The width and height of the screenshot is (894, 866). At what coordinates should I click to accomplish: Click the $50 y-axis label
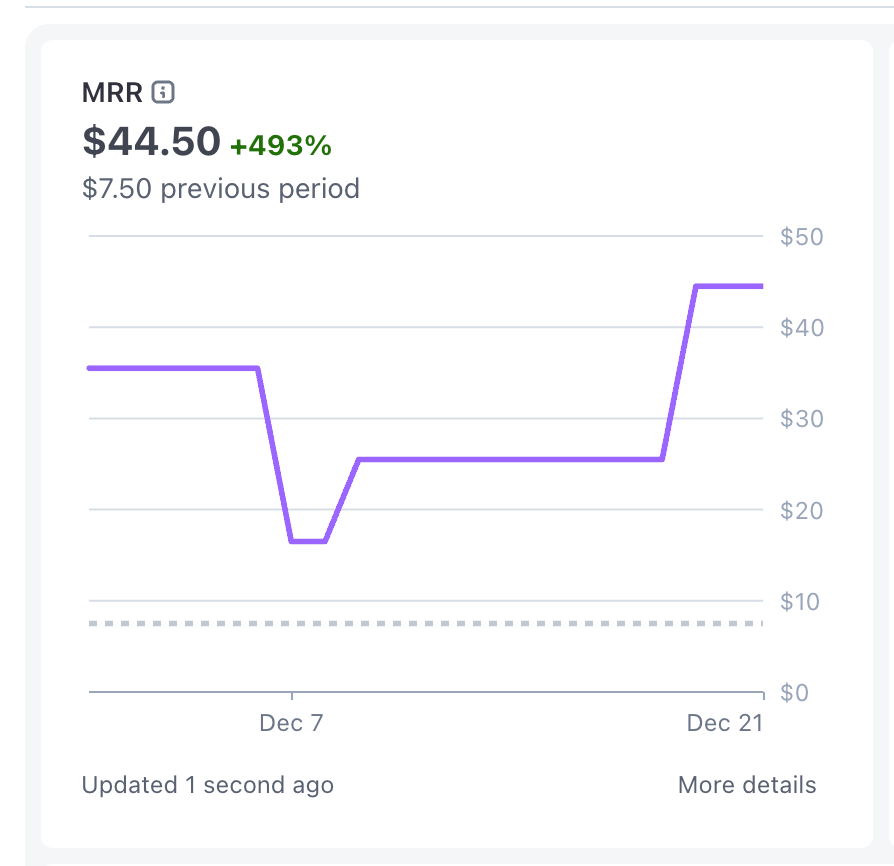tap(801, 237)
